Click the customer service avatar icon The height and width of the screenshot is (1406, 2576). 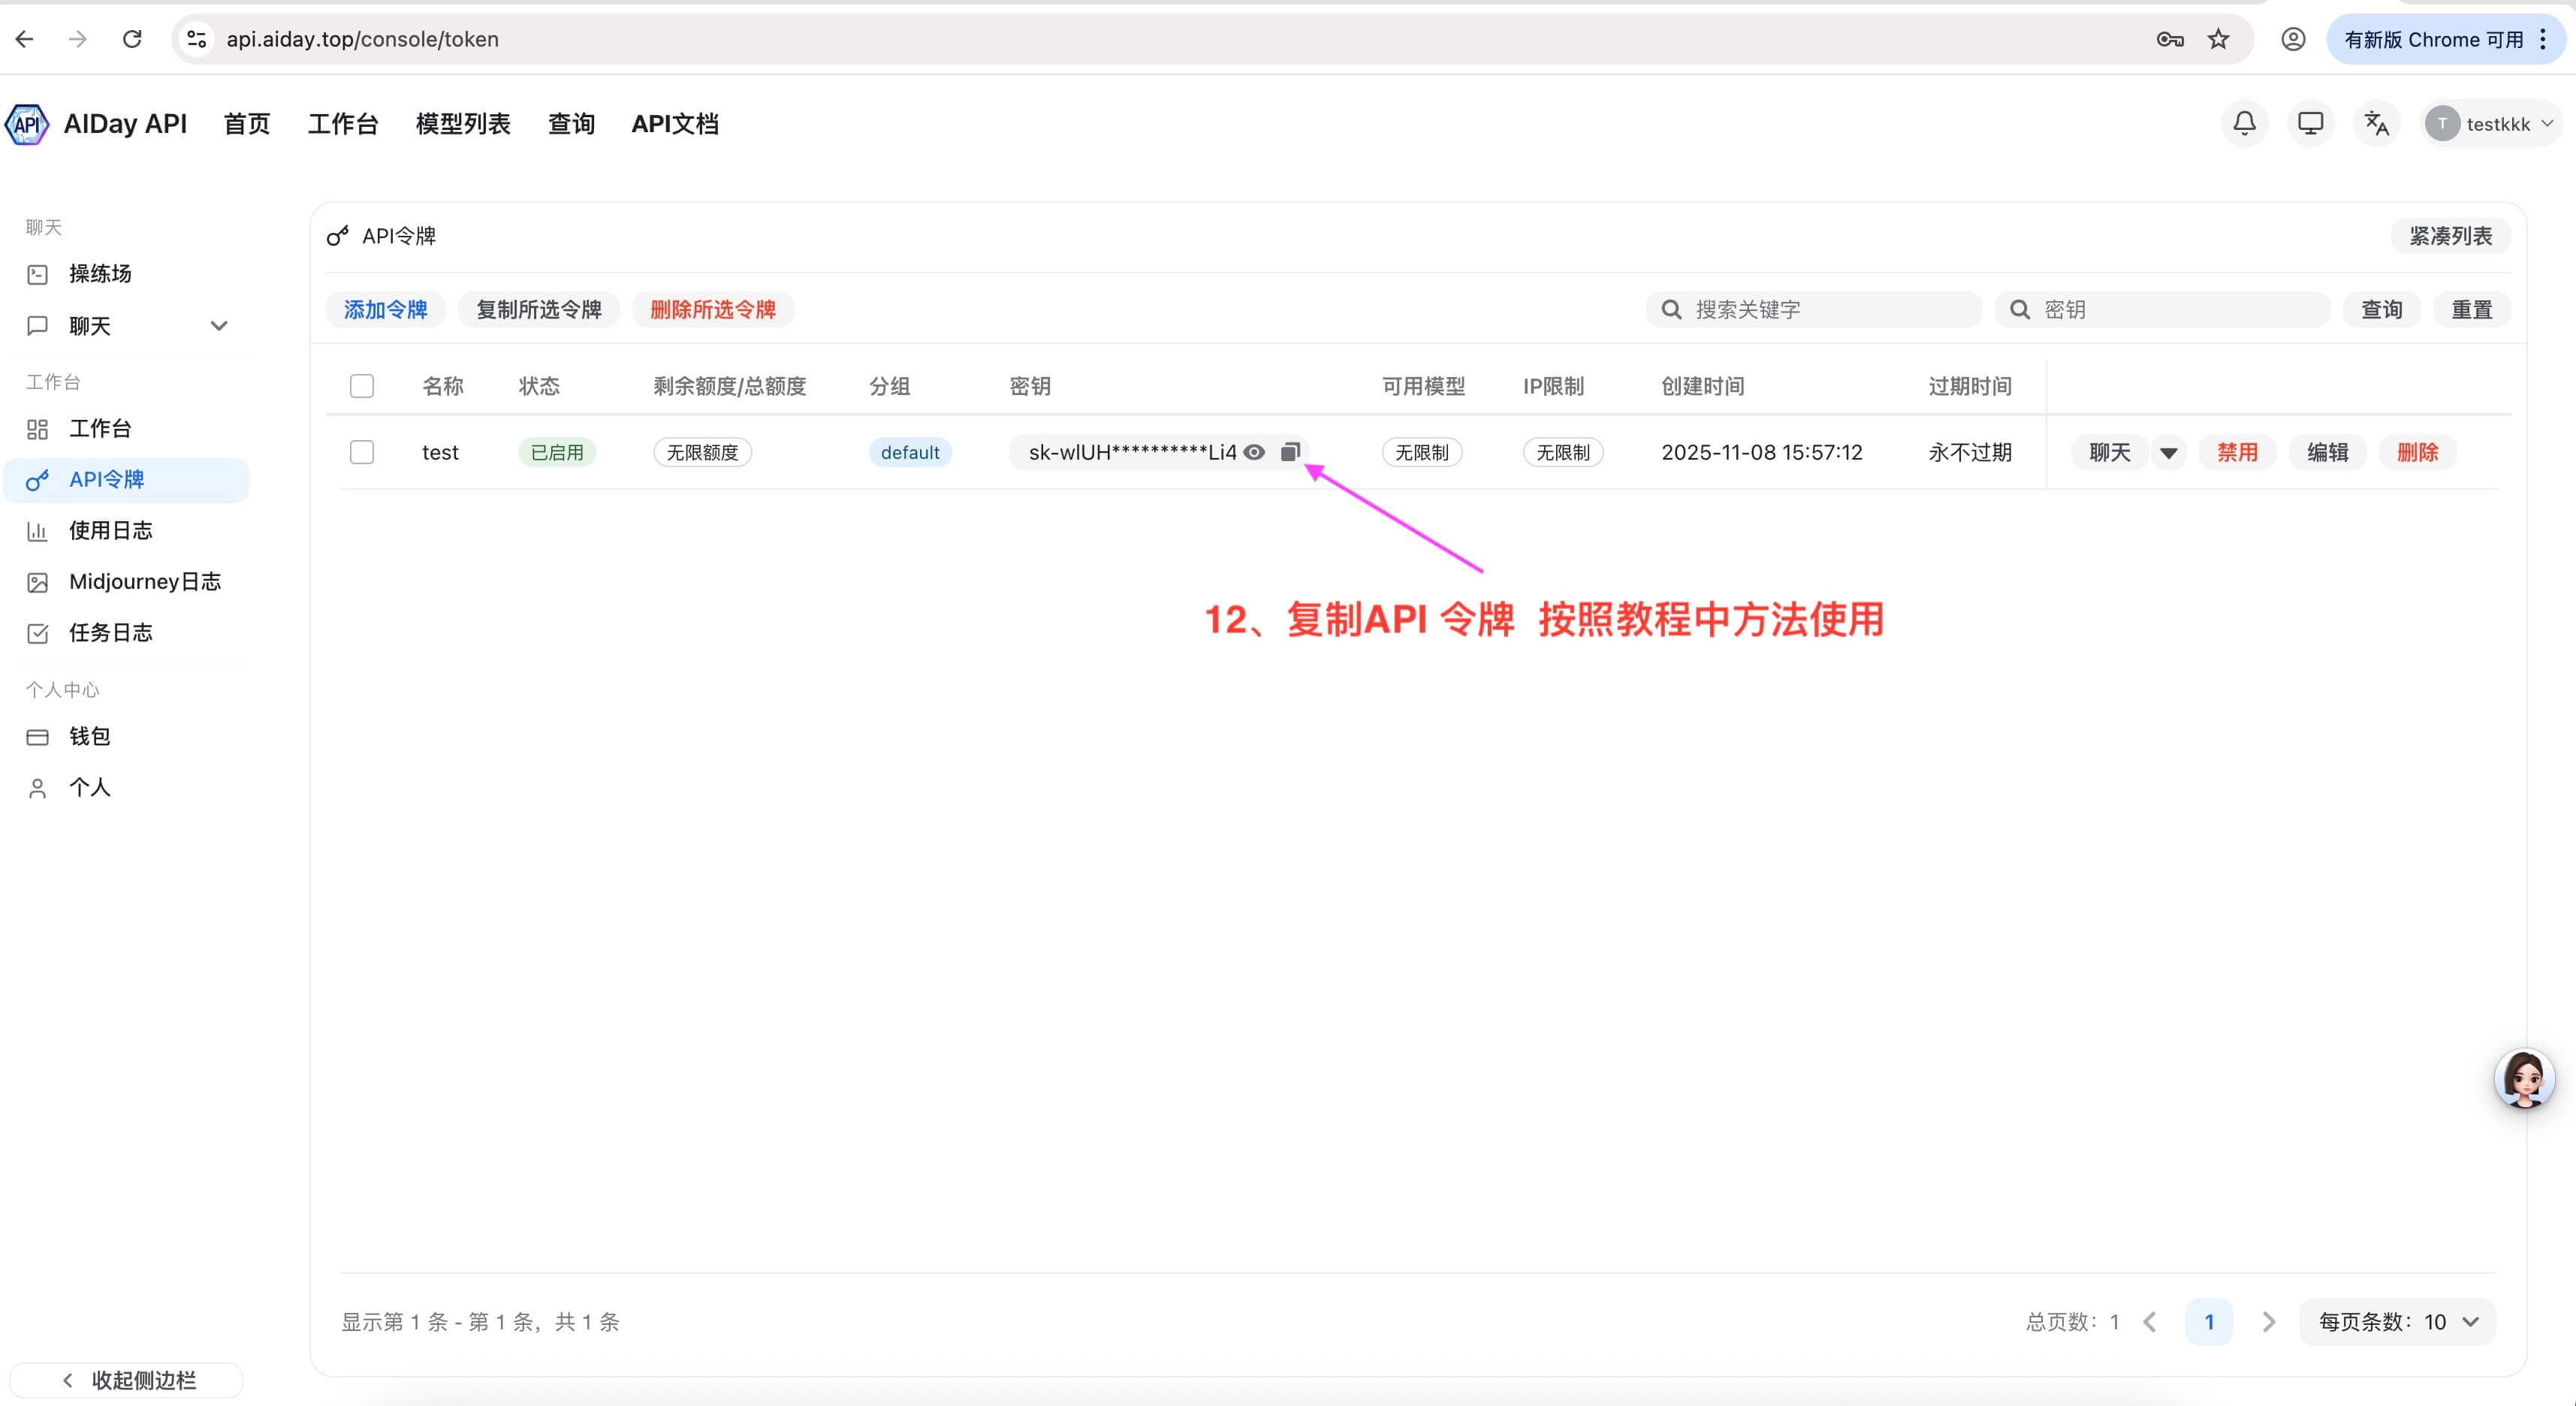click(2524, 1078)
